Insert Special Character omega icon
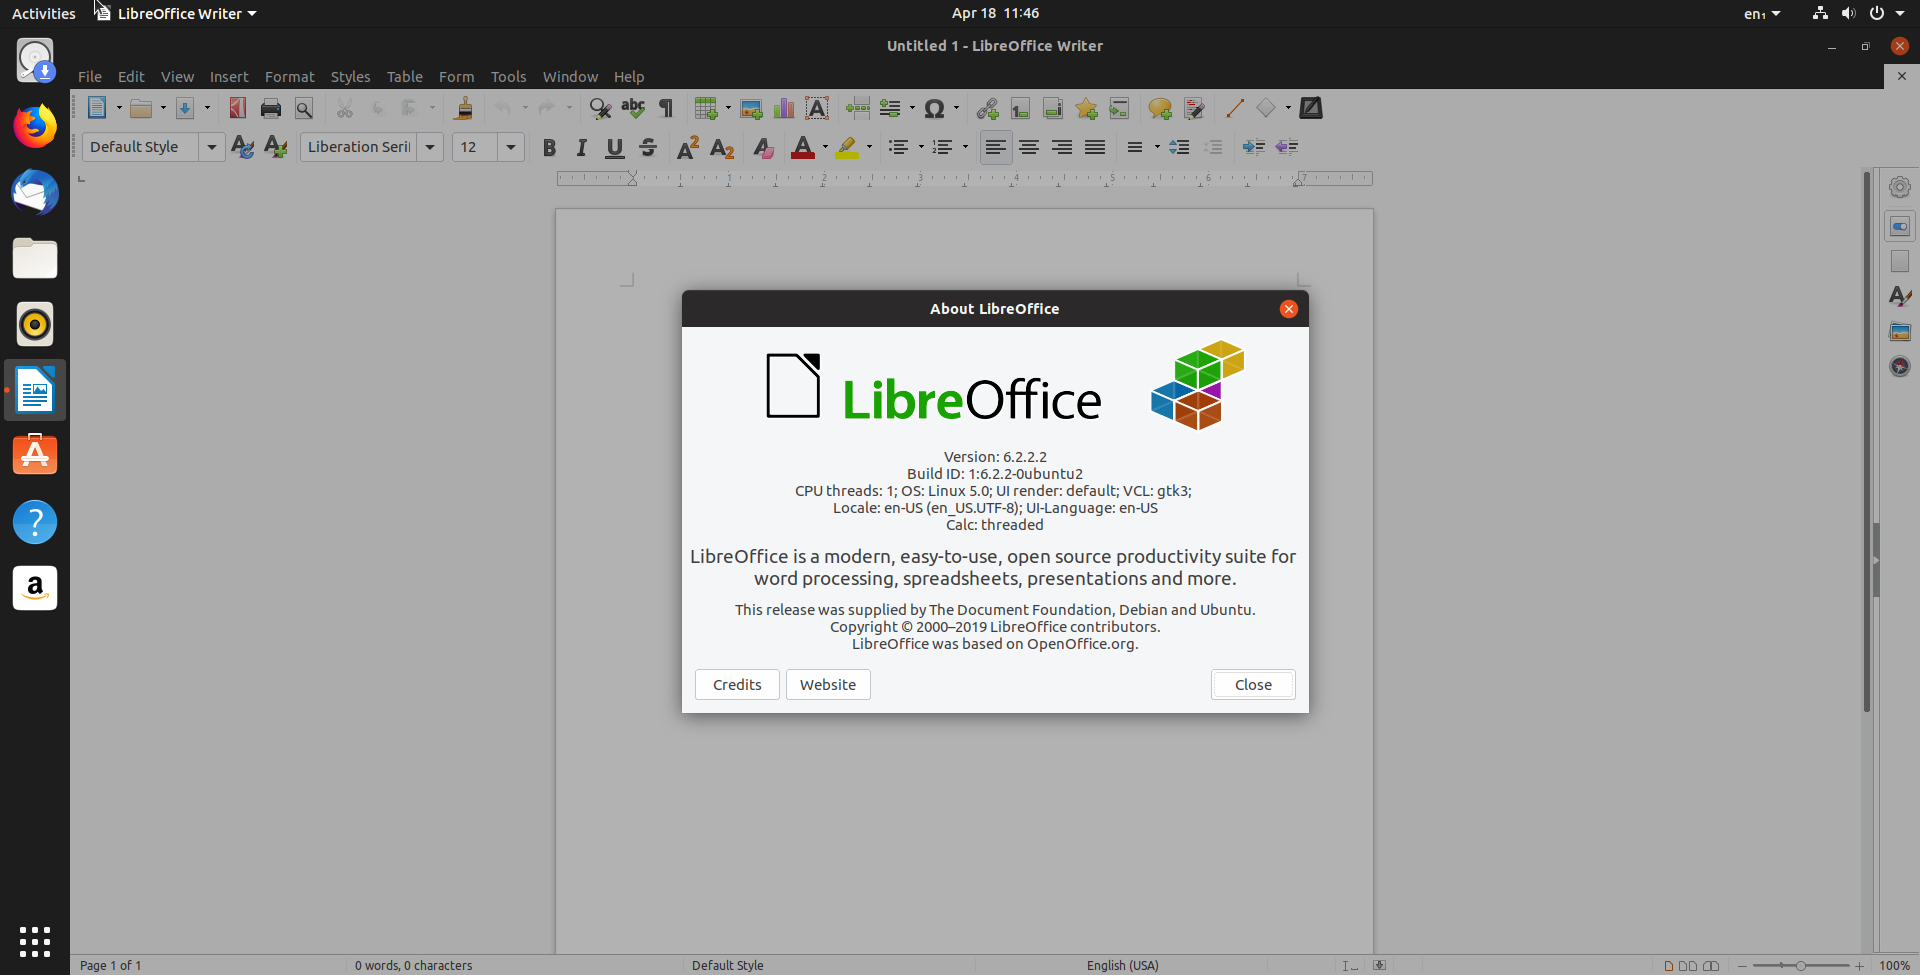This screenshot has width=1920, height=975. click(x=934, y=108)
